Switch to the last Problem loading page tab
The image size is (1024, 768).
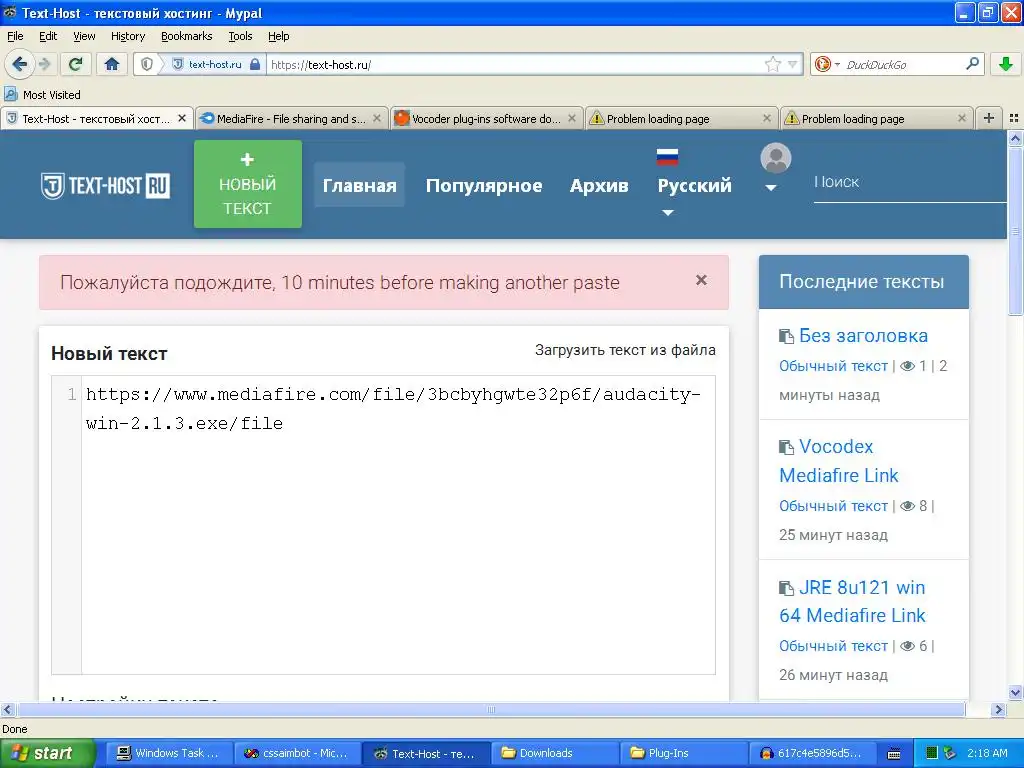coord(876,118)
